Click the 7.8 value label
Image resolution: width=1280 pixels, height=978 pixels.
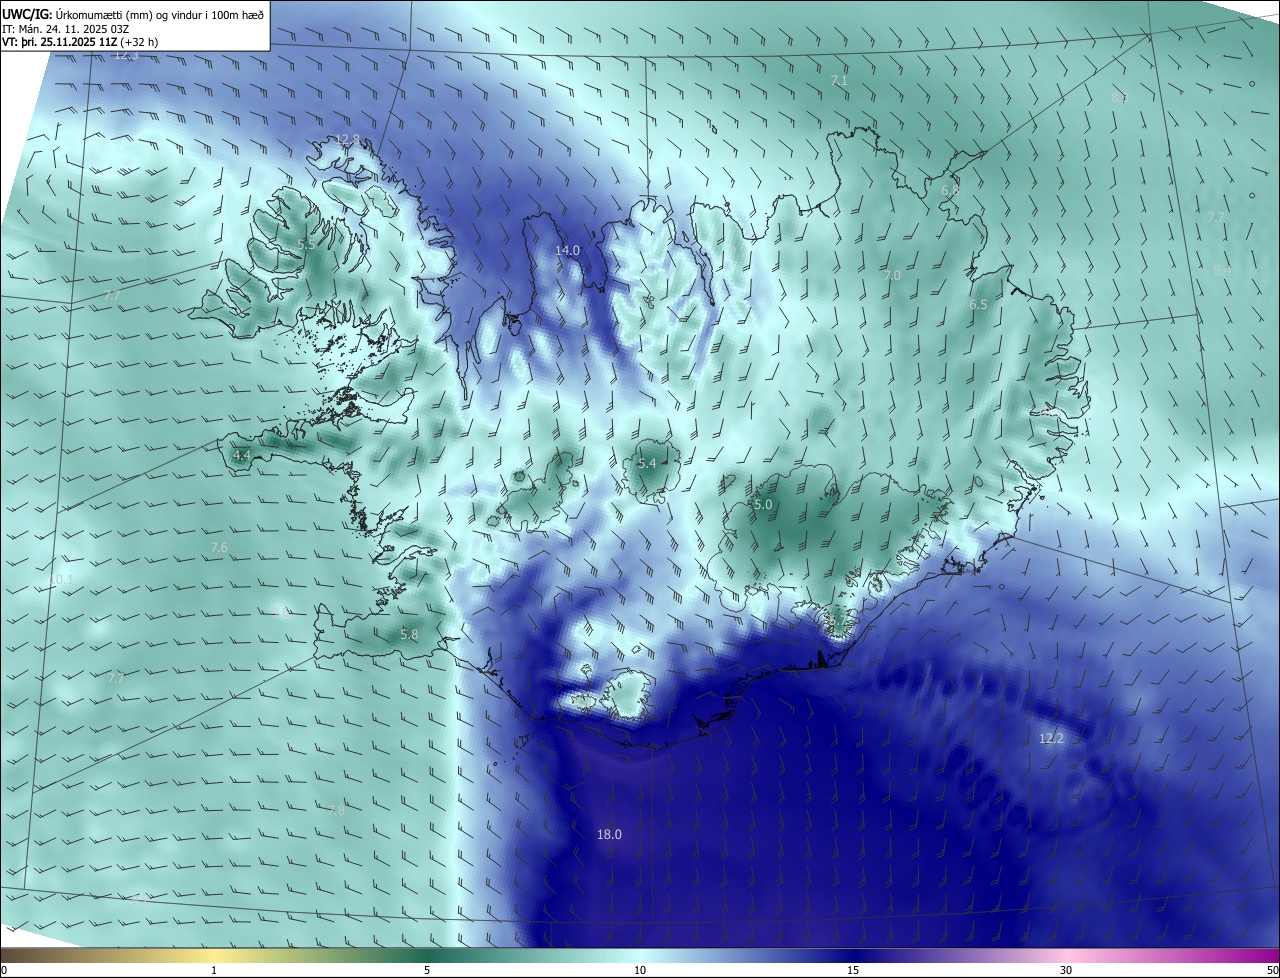pos(336,810)
